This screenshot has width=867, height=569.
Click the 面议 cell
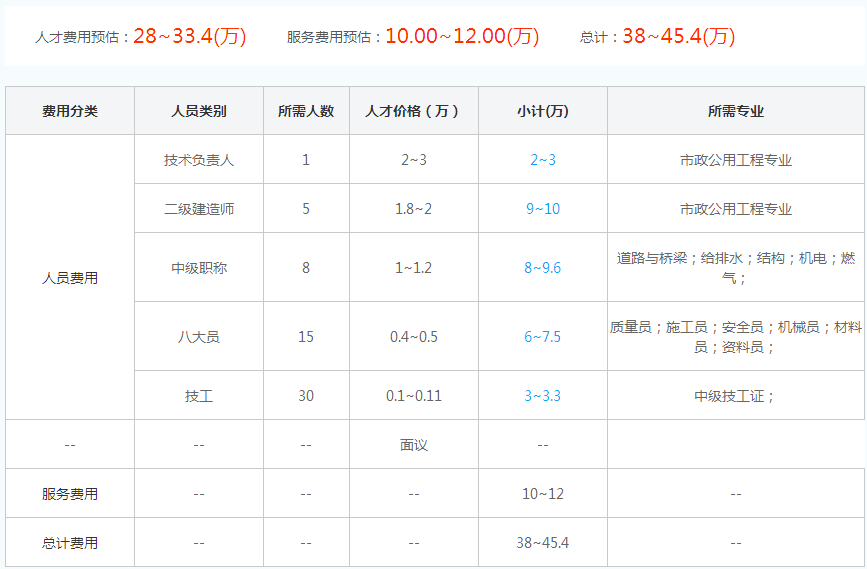coord(414,444)
